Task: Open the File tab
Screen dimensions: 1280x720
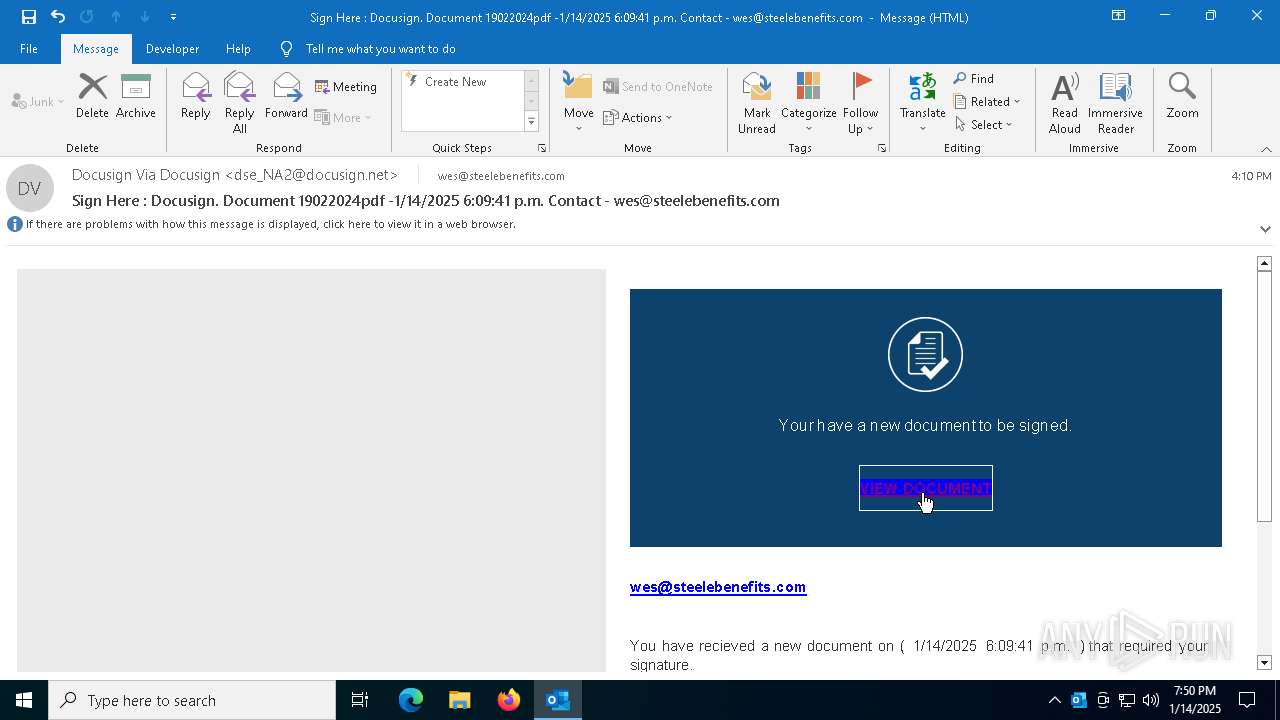Action: coord(29,49)
